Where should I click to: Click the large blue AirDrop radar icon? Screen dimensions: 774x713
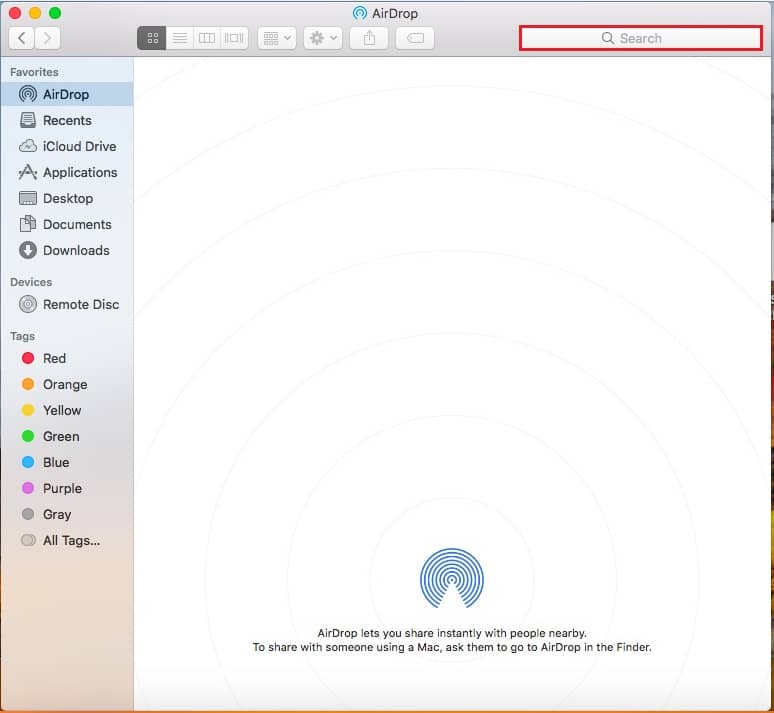pyautogui.click(x=452, y=578)
